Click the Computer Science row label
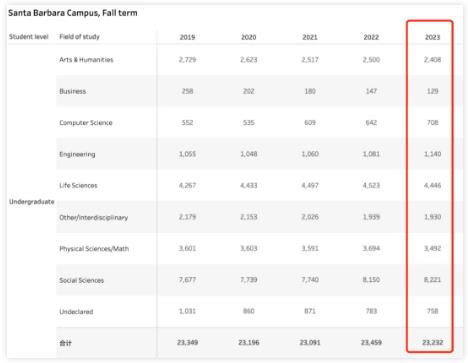The image size is (468, 363). [86, 123]
